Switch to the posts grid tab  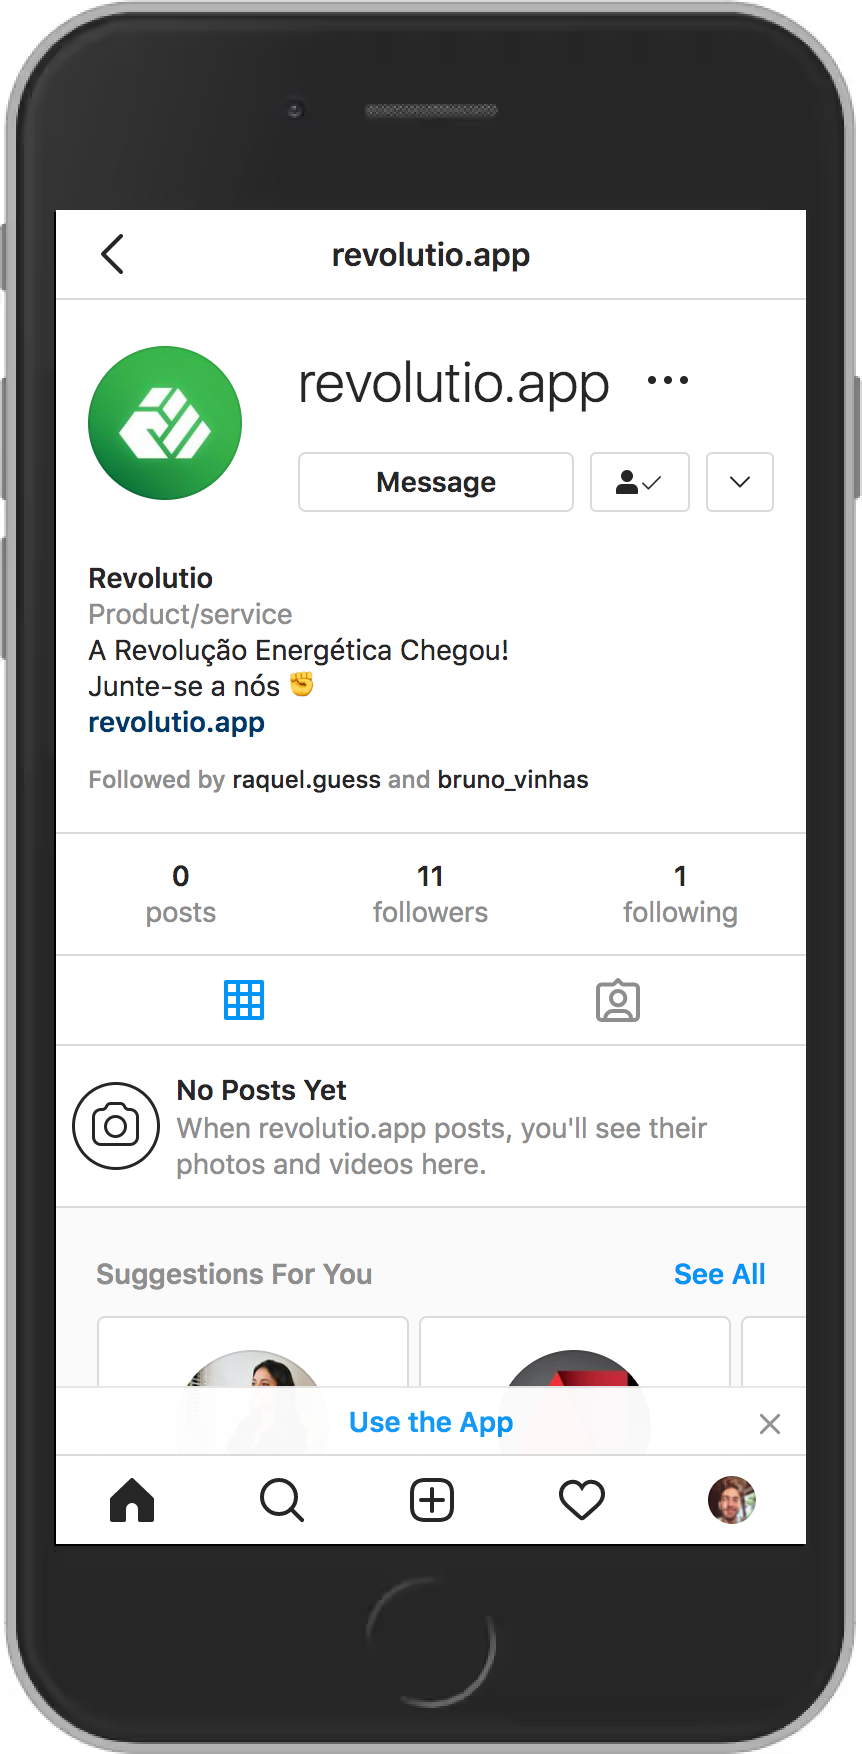point(244,1000)
